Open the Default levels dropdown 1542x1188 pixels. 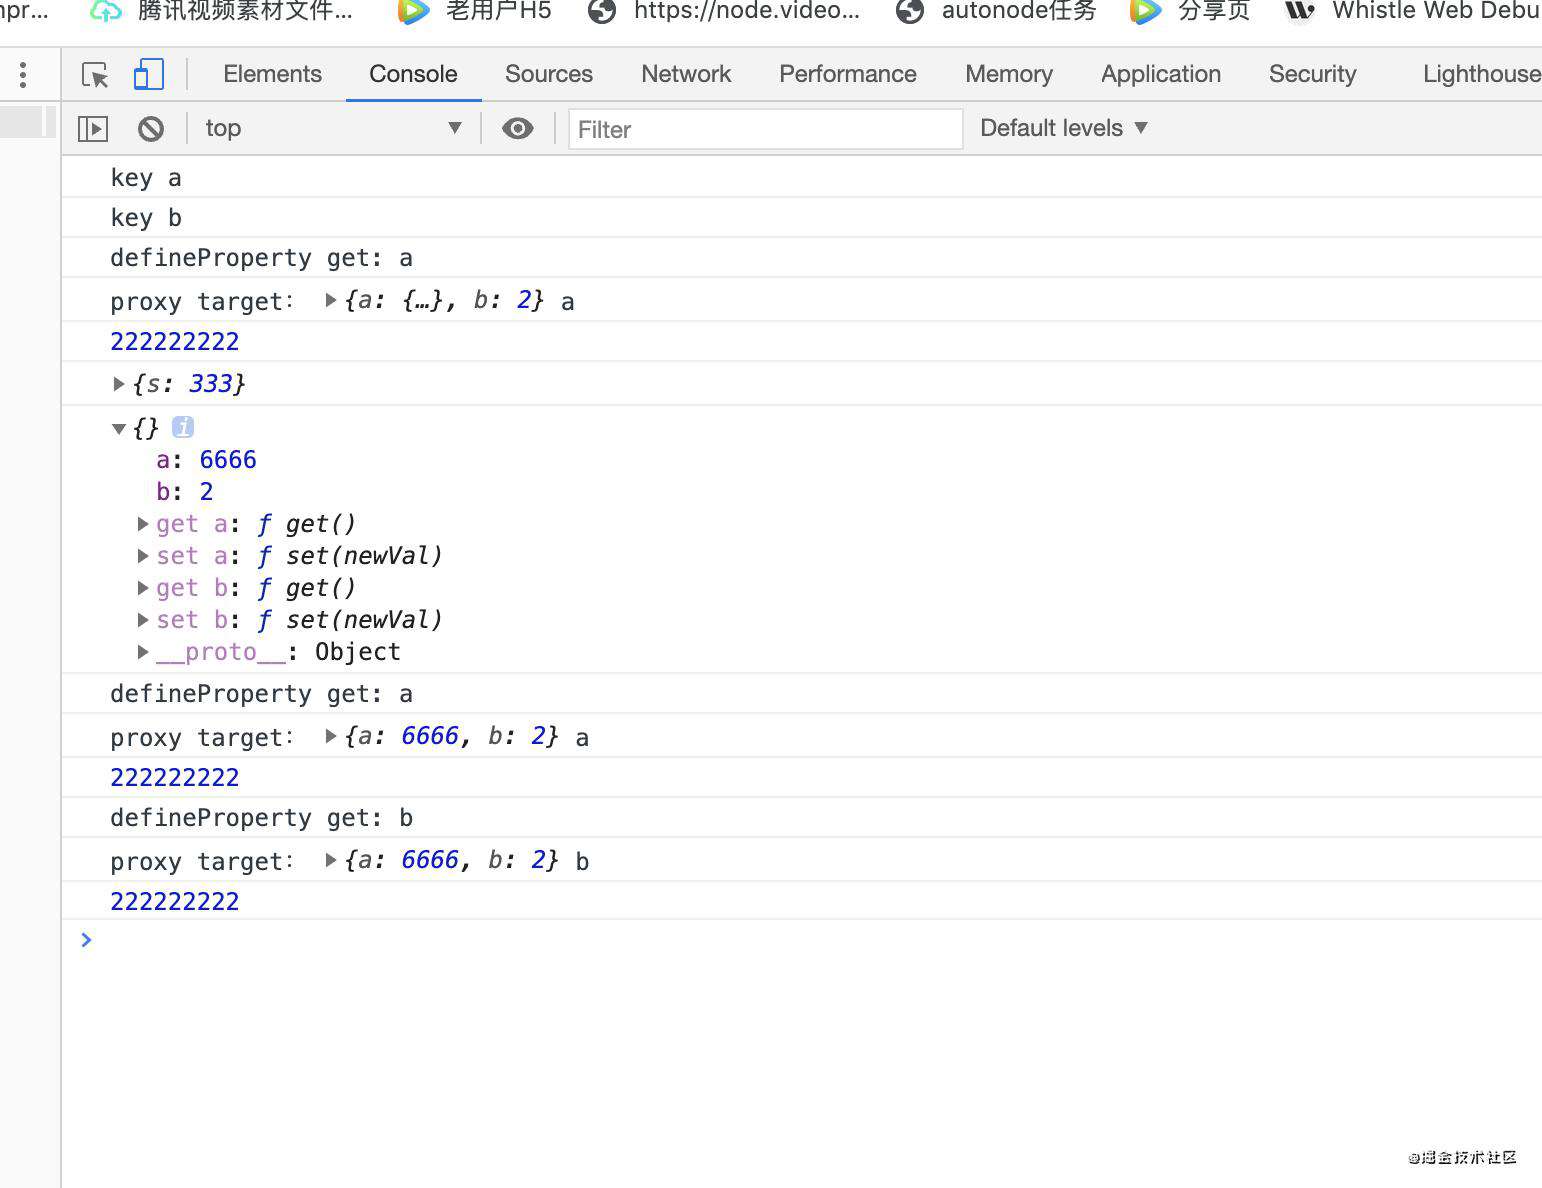[x=1063, y=128]
